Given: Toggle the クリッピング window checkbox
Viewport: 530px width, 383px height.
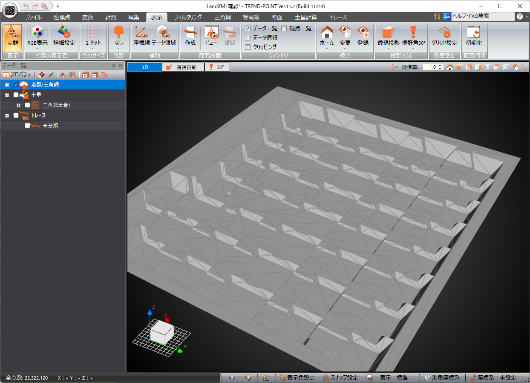Looking at the screenshot, I should click(248, 47).
